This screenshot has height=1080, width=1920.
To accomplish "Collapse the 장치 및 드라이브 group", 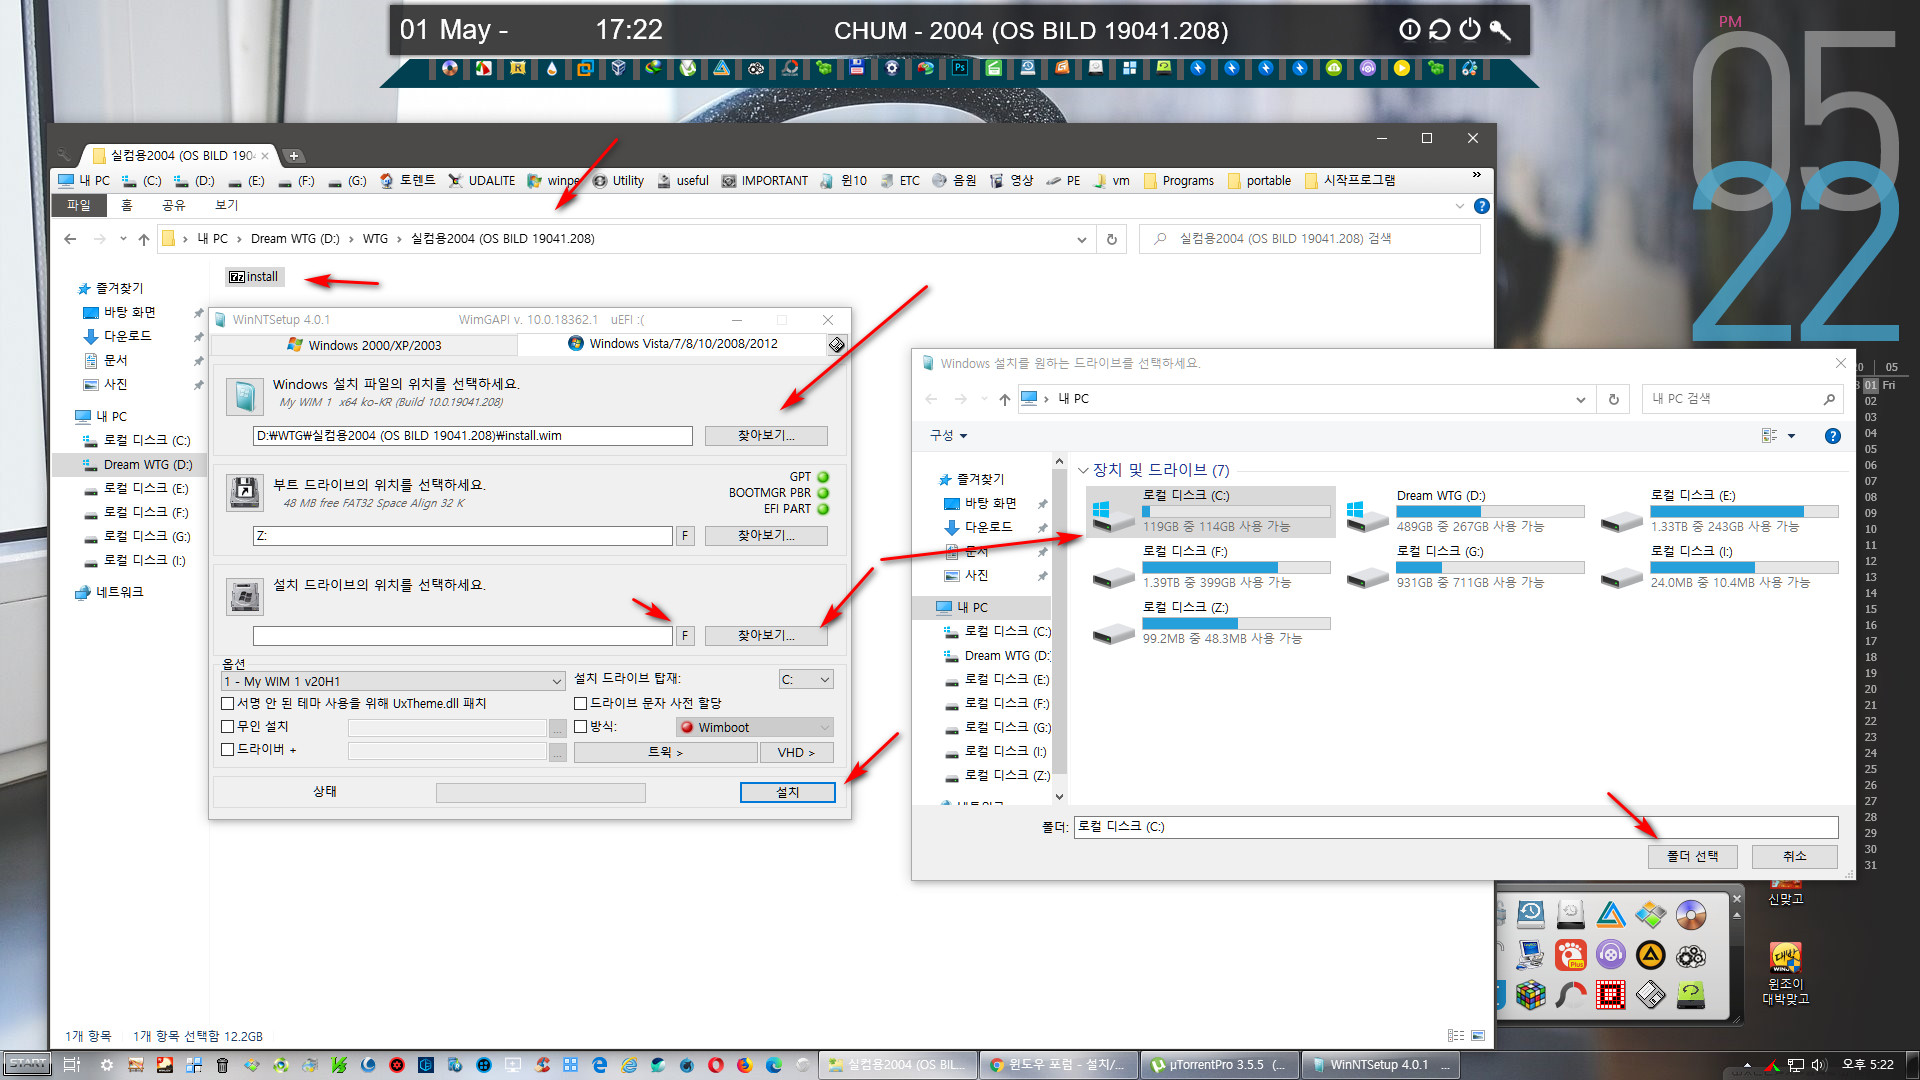I will (1083, 470).
